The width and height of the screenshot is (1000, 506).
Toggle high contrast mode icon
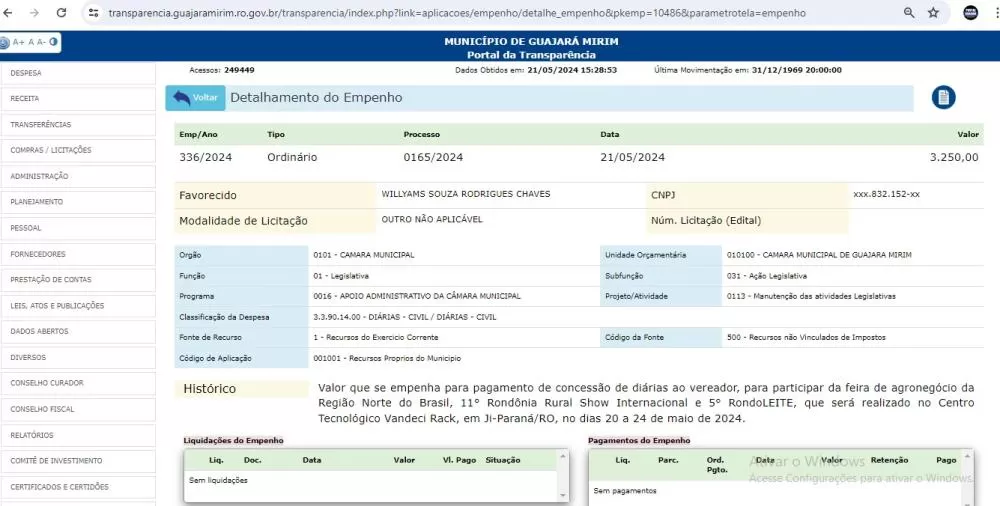[54, 42]
